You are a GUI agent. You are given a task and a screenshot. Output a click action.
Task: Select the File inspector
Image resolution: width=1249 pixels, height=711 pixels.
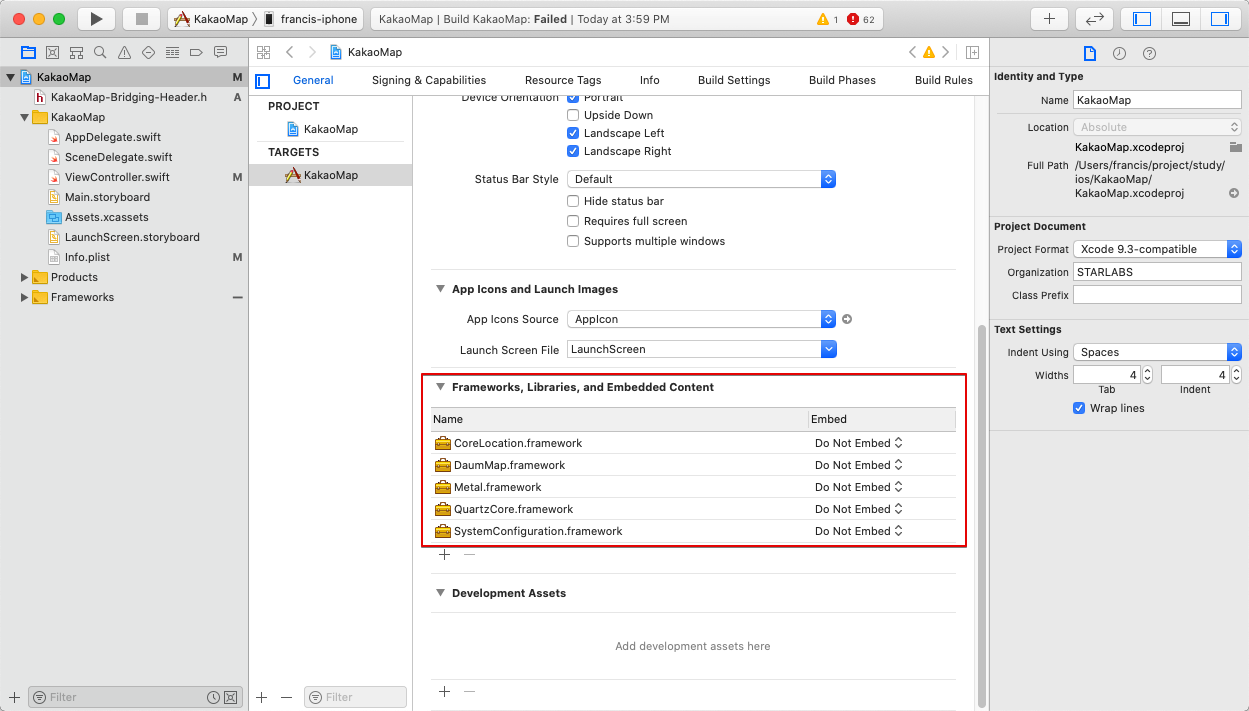click(1090, 54)
